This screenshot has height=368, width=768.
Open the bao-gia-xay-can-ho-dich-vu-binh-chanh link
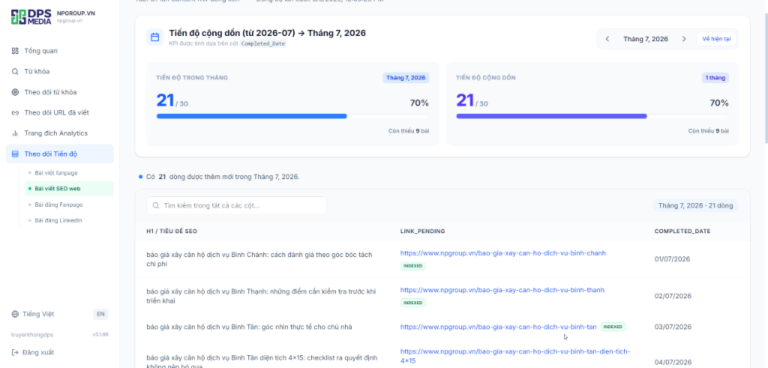tap(503, 253)
